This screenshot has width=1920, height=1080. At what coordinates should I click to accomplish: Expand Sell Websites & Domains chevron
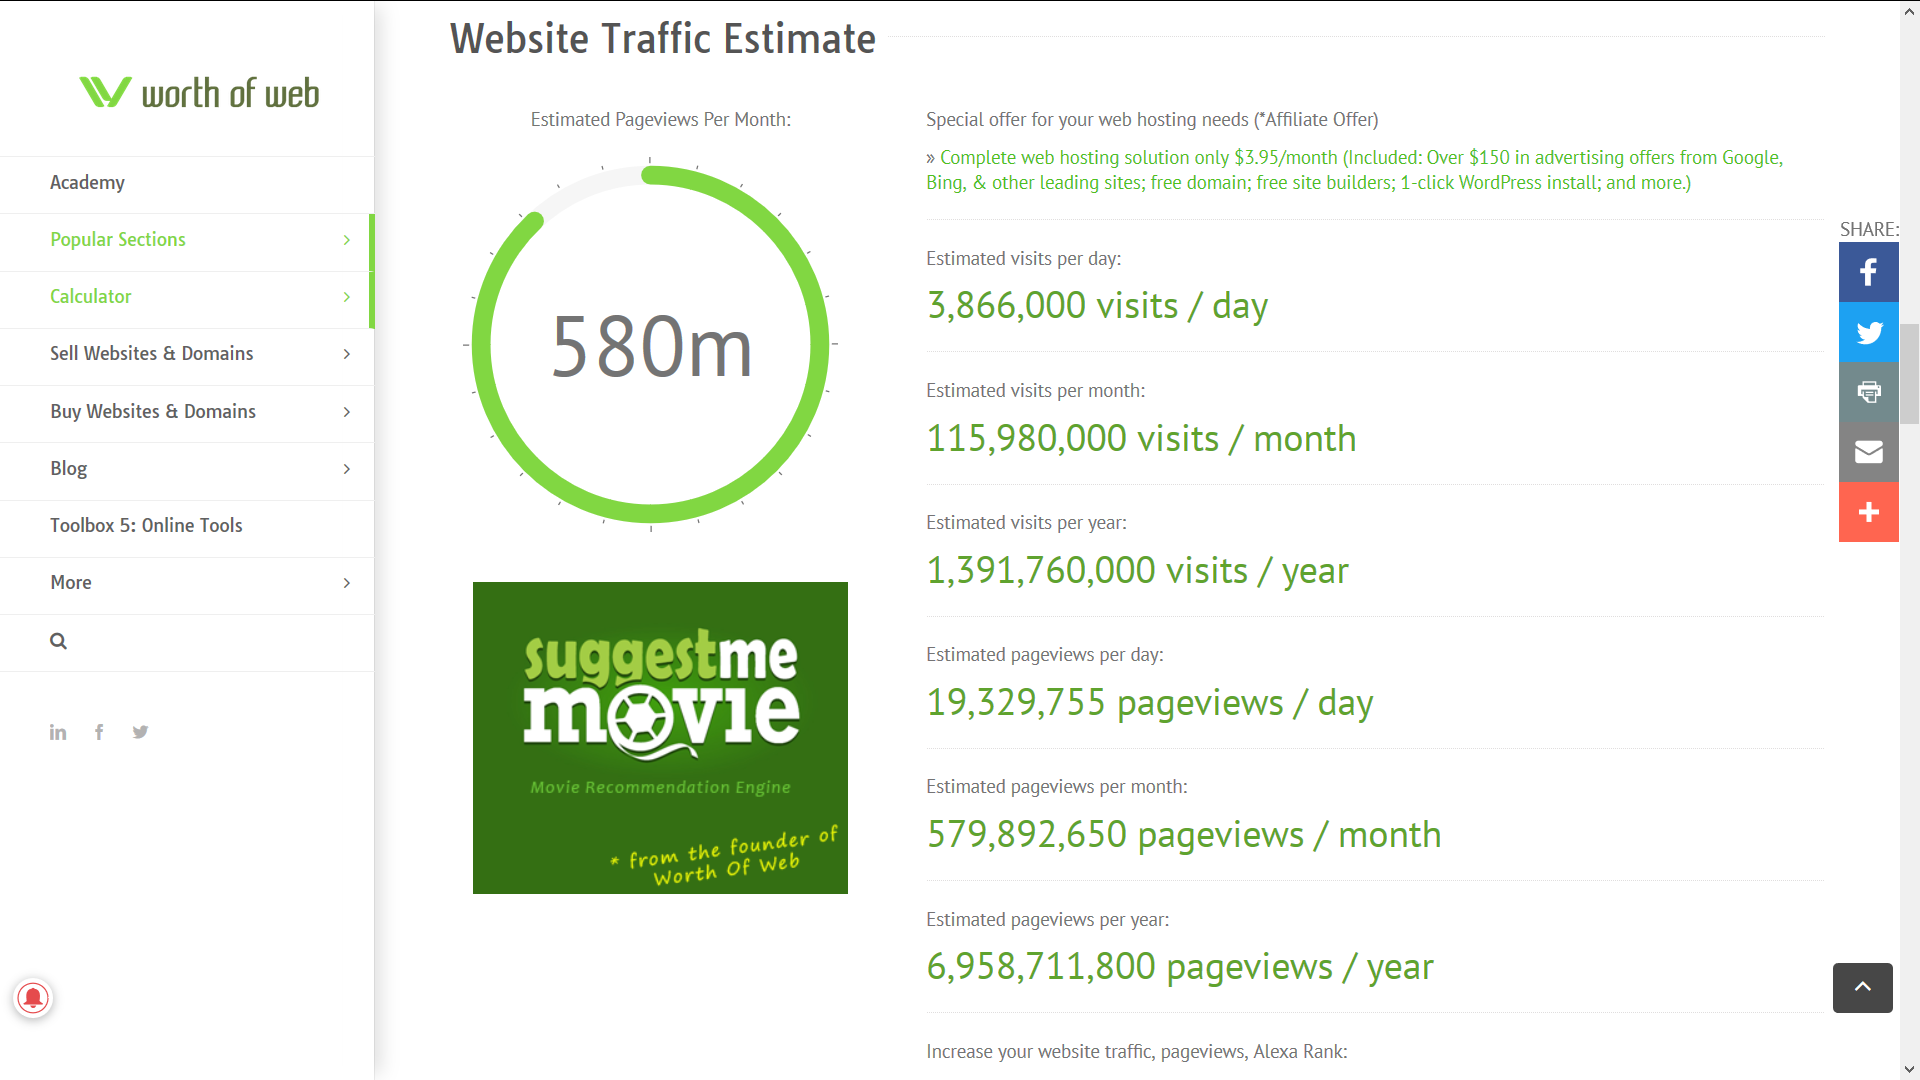point(346,354)
